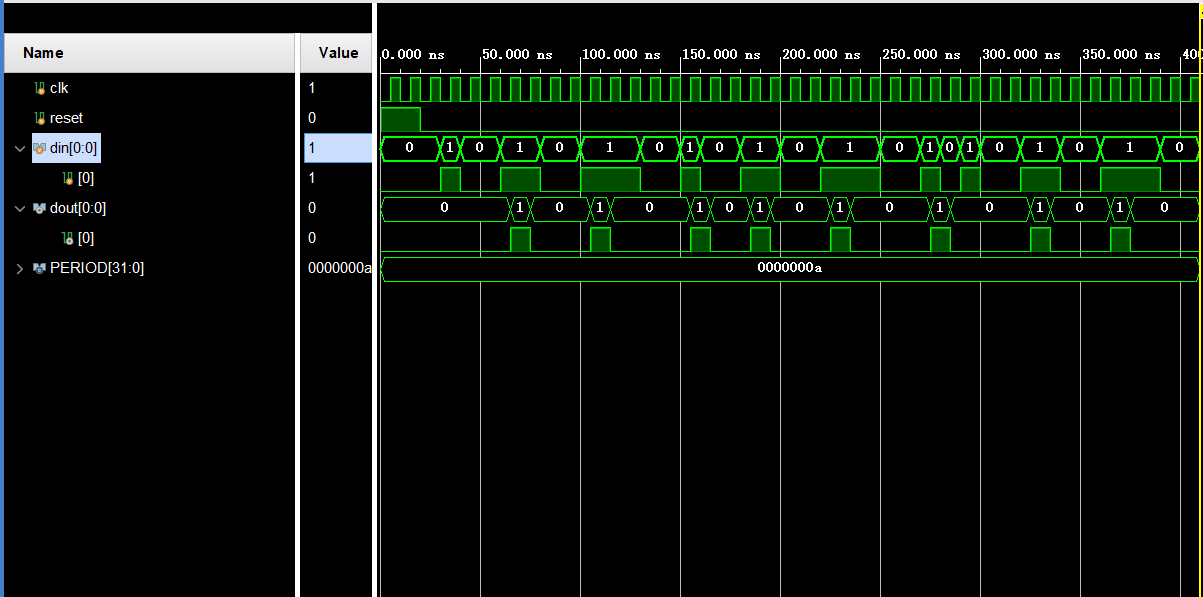Click the din[0:0] bus icon
Viewport: 1203px width, 597px height.
click(x=40, y=148)
